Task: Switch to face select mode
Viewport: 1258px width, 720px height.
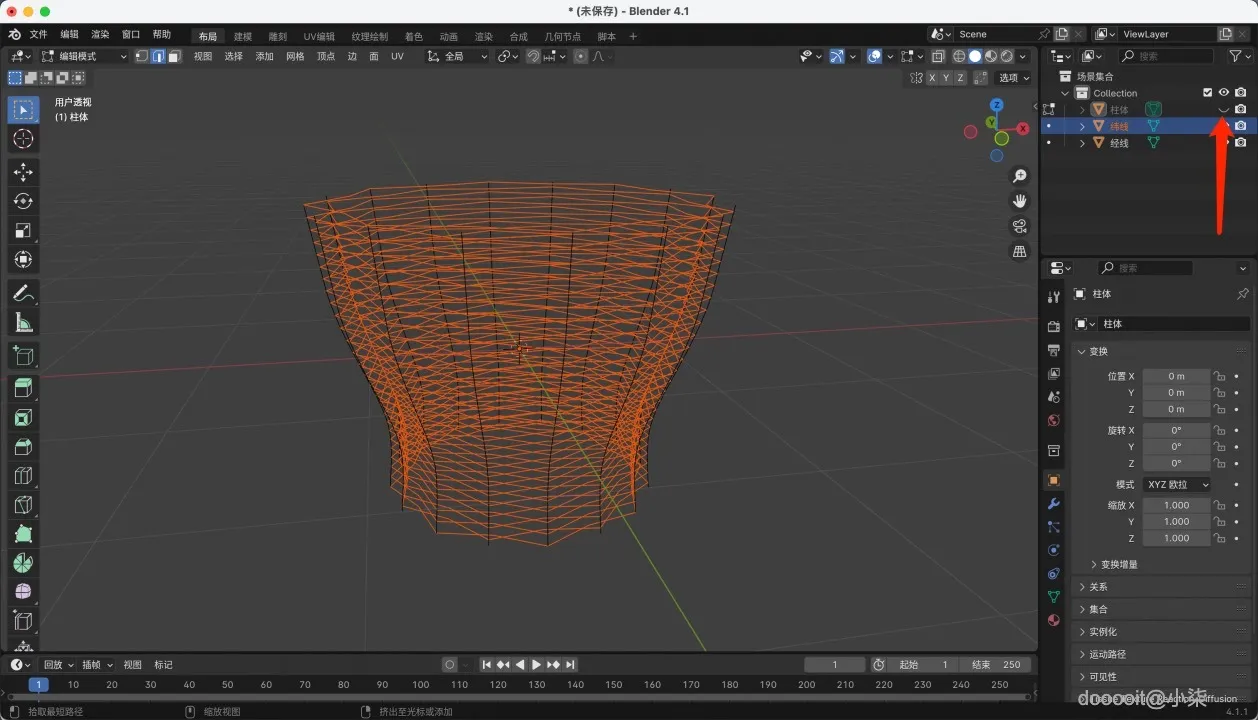Action: (x=174, y=56)
